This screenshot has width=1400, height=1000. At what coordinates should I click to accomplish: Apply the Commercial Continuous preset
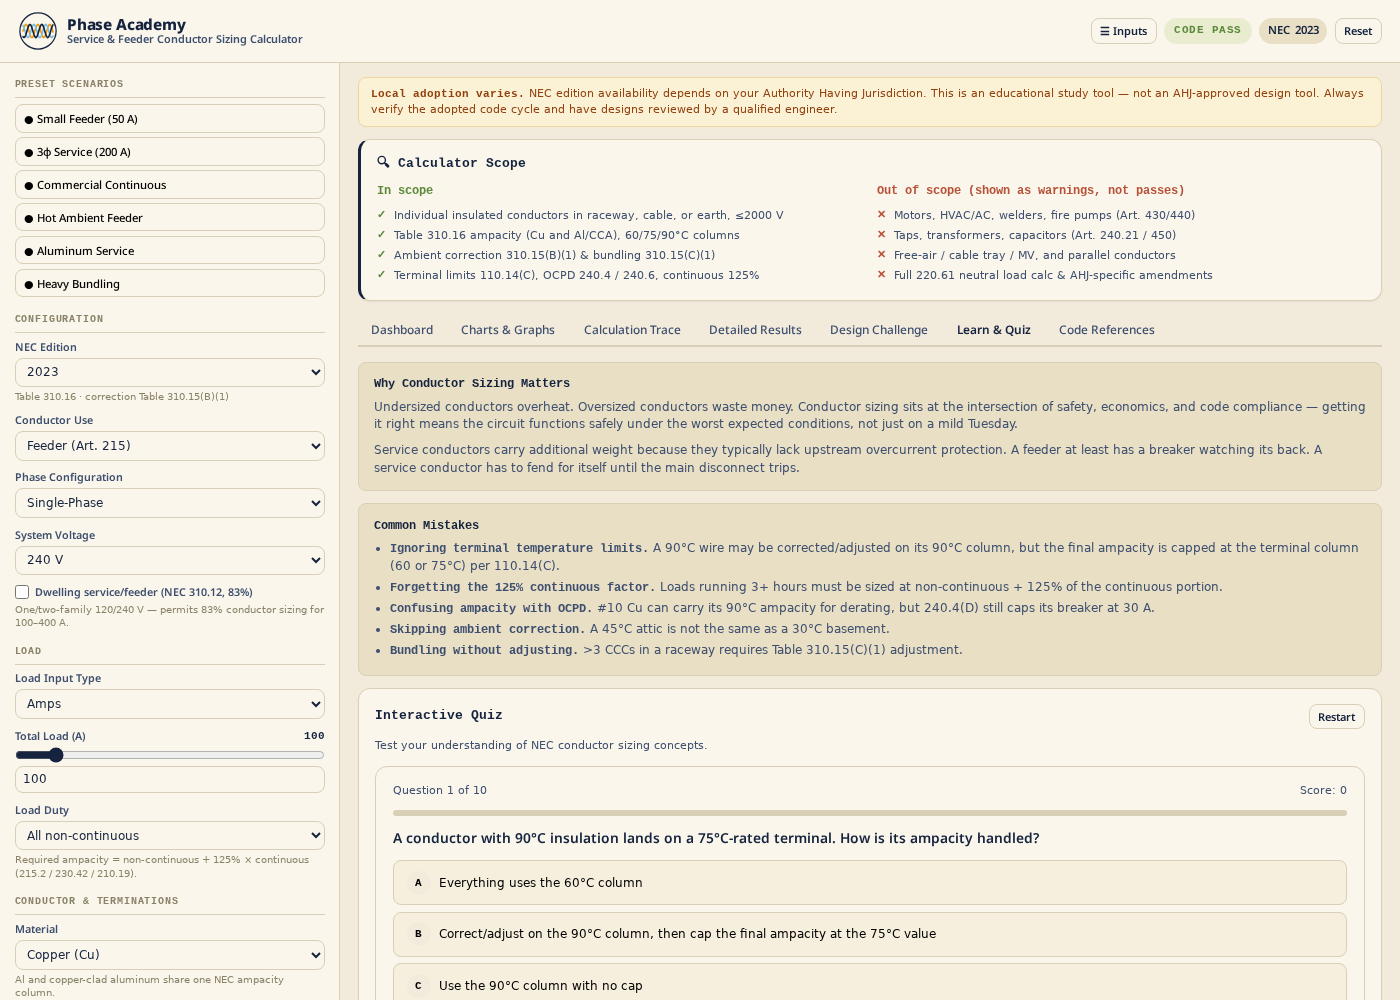(x=170, y=184)
